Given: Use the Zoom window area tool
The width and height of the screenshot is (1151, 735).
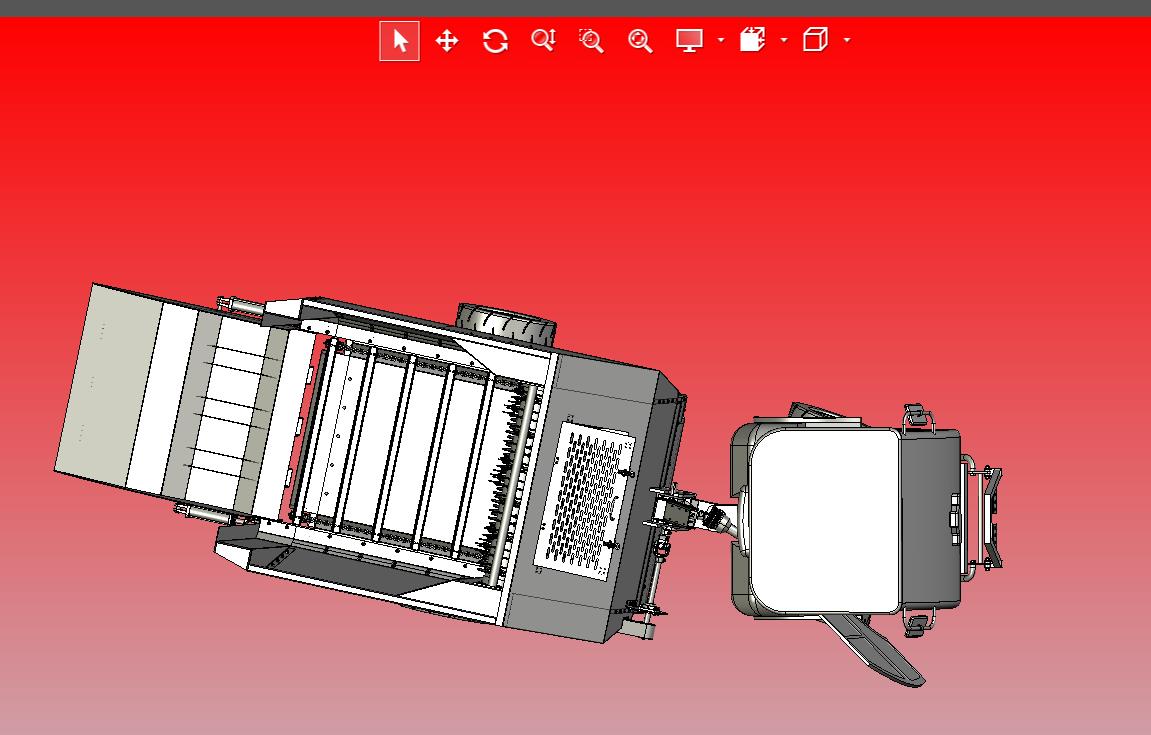Looking at the screenshot, I should coord(591,40).
